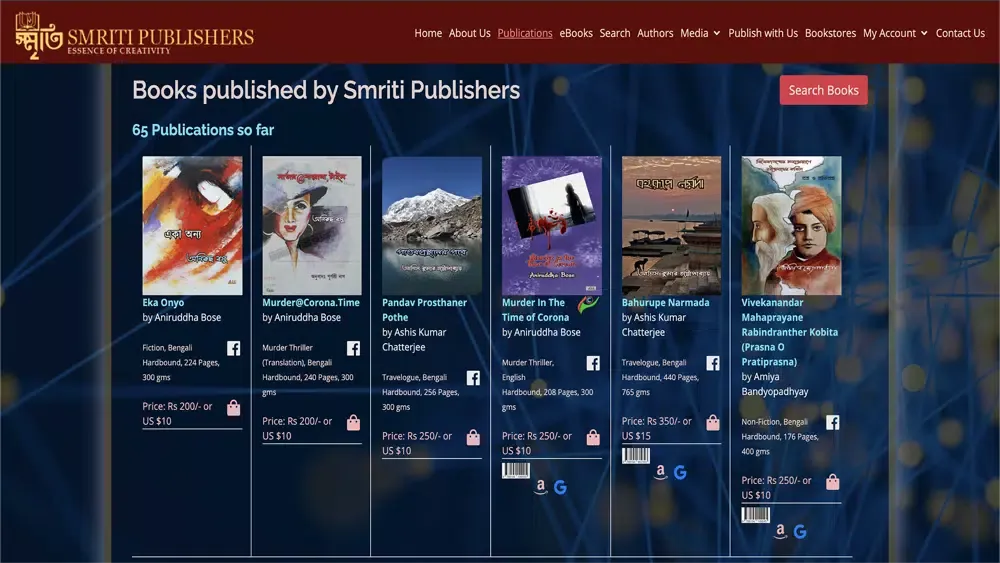Open Google link for Murder In The Time of Corona
Viewport: 1000px width, 563px height.
[x=561, y=488]
